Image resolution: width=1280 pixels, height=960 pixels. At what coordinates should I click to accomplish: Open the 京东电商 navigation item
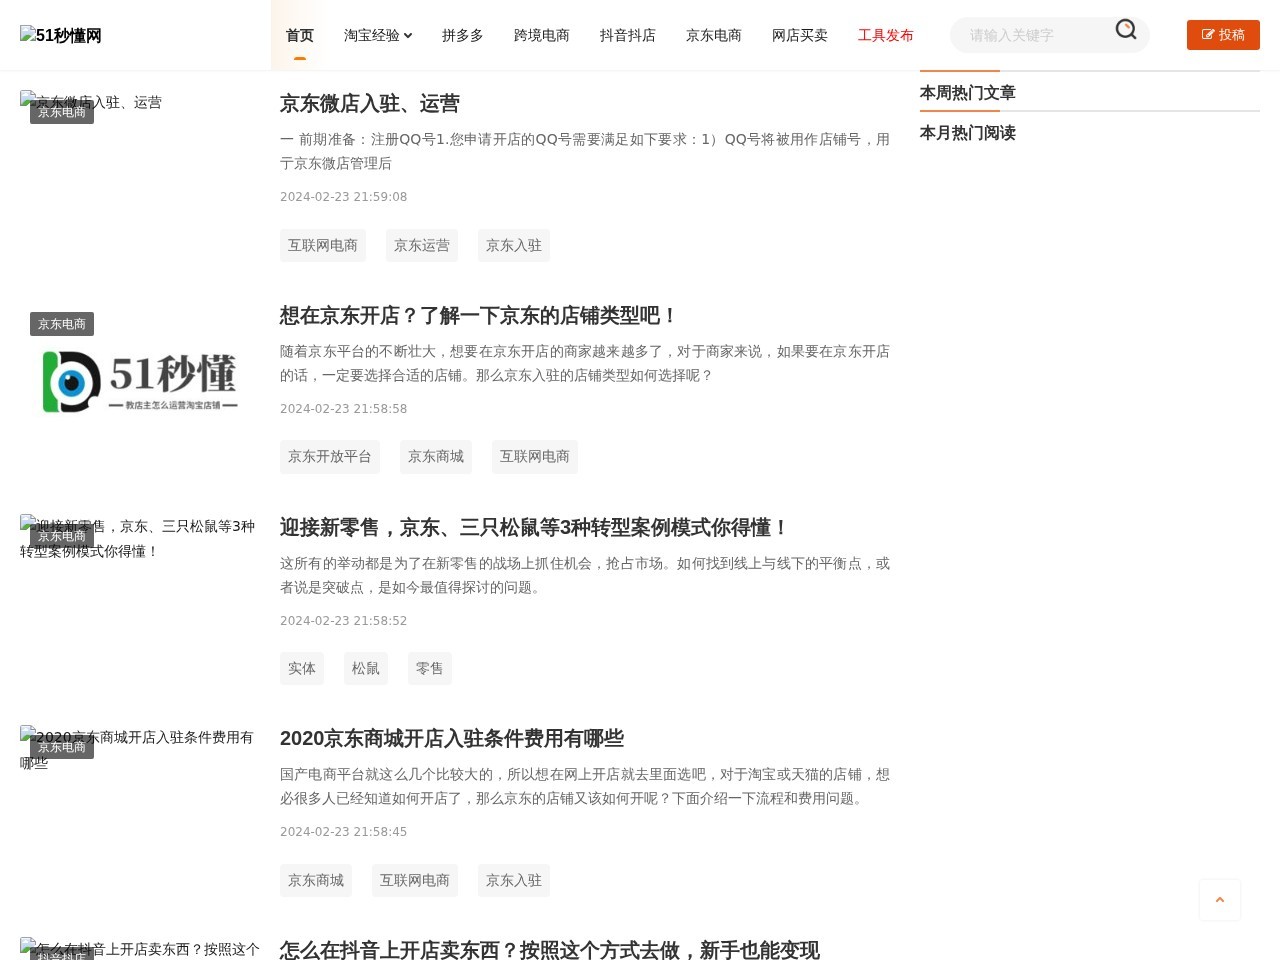point(713,35)
